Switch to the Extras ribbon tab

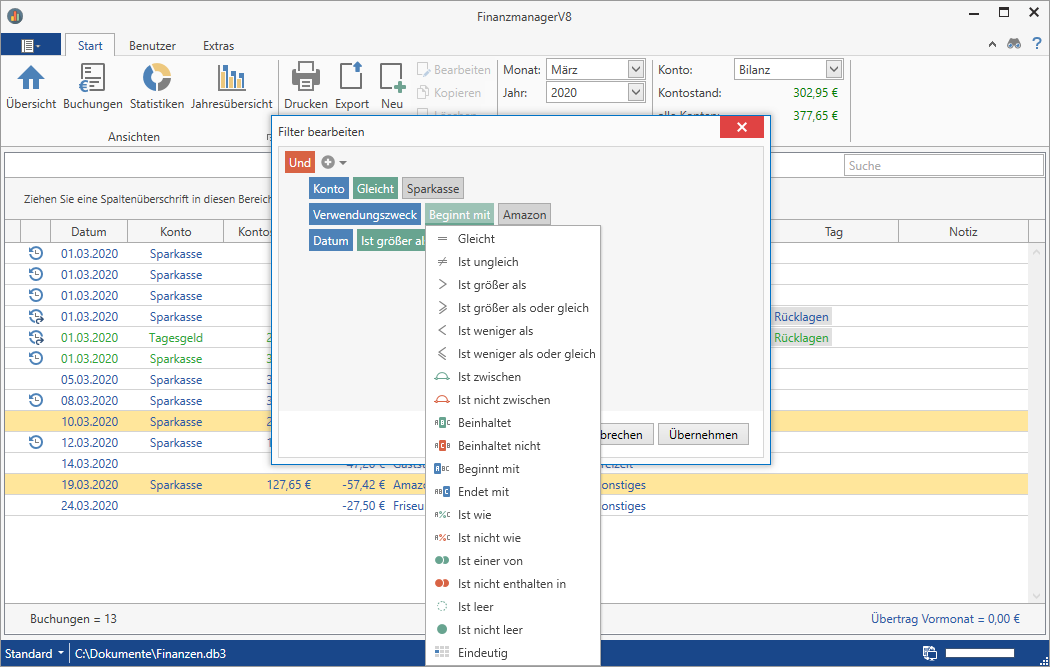(218, 46)
